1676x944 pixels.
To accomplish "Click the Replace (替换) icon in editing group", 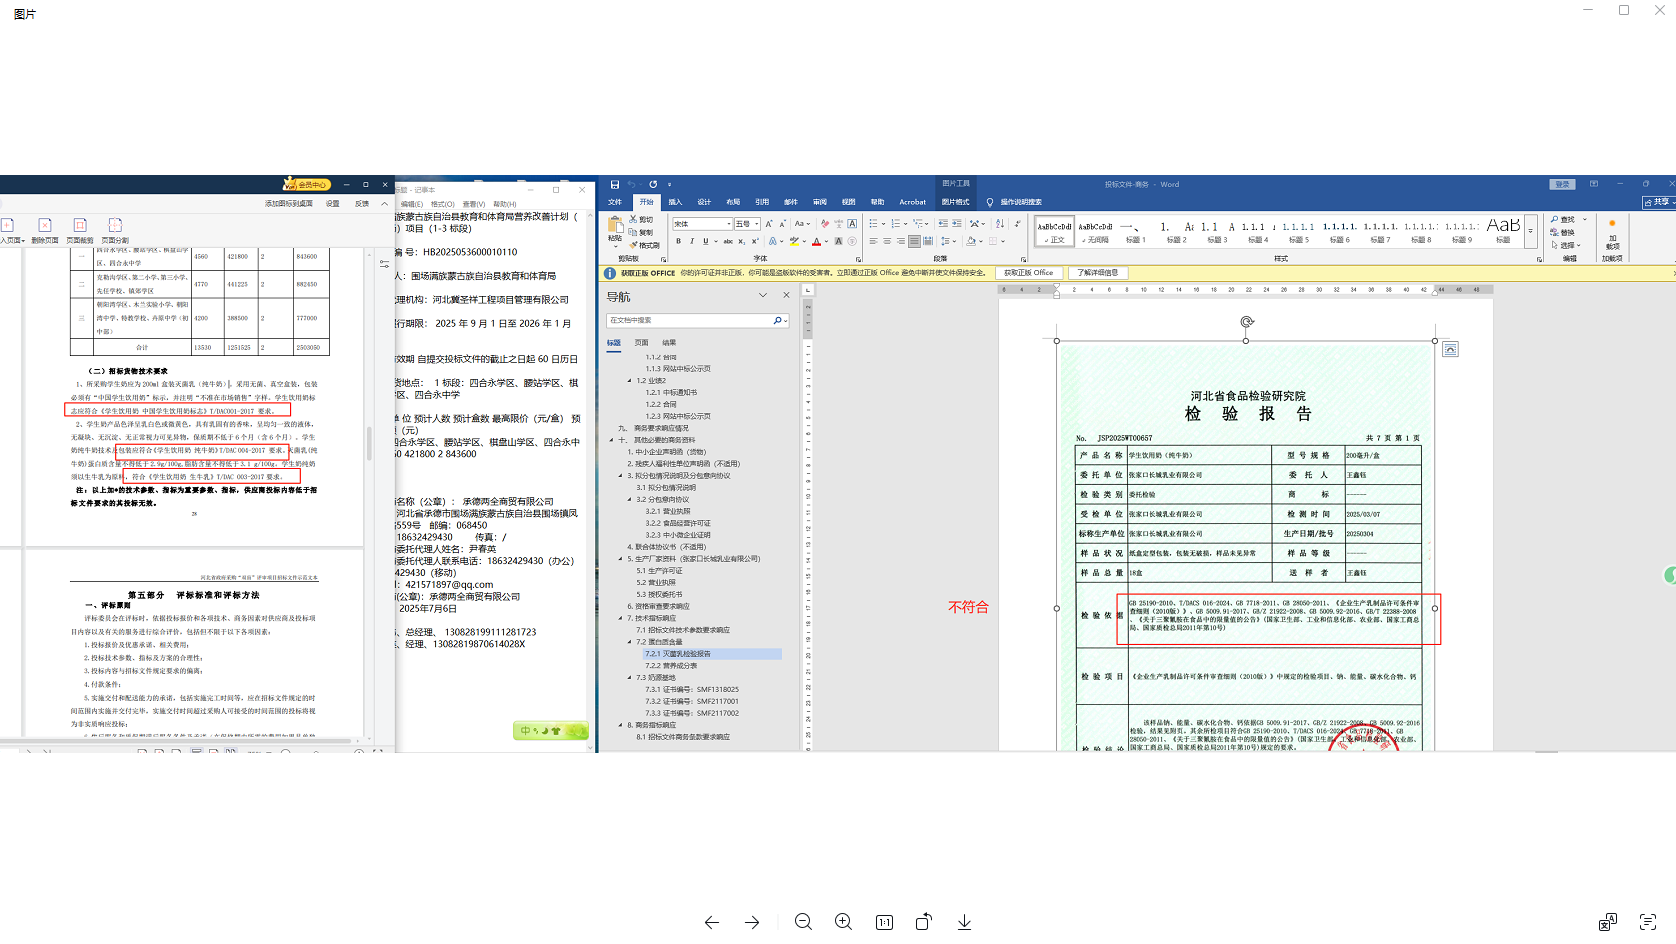I will [x=1566, y=232].
